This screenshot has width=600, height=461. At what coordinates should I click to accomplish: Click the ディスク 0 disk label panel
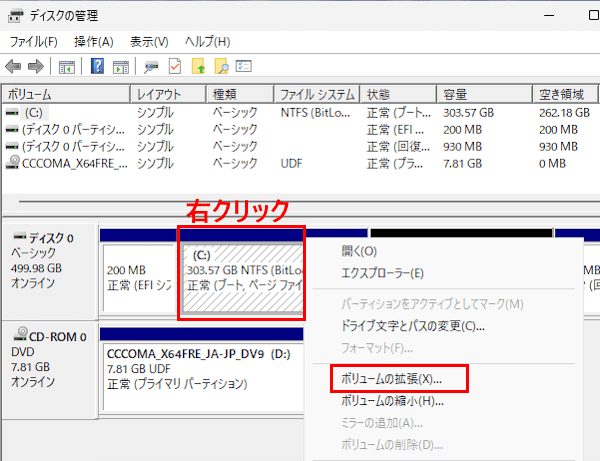click(49, 272)
